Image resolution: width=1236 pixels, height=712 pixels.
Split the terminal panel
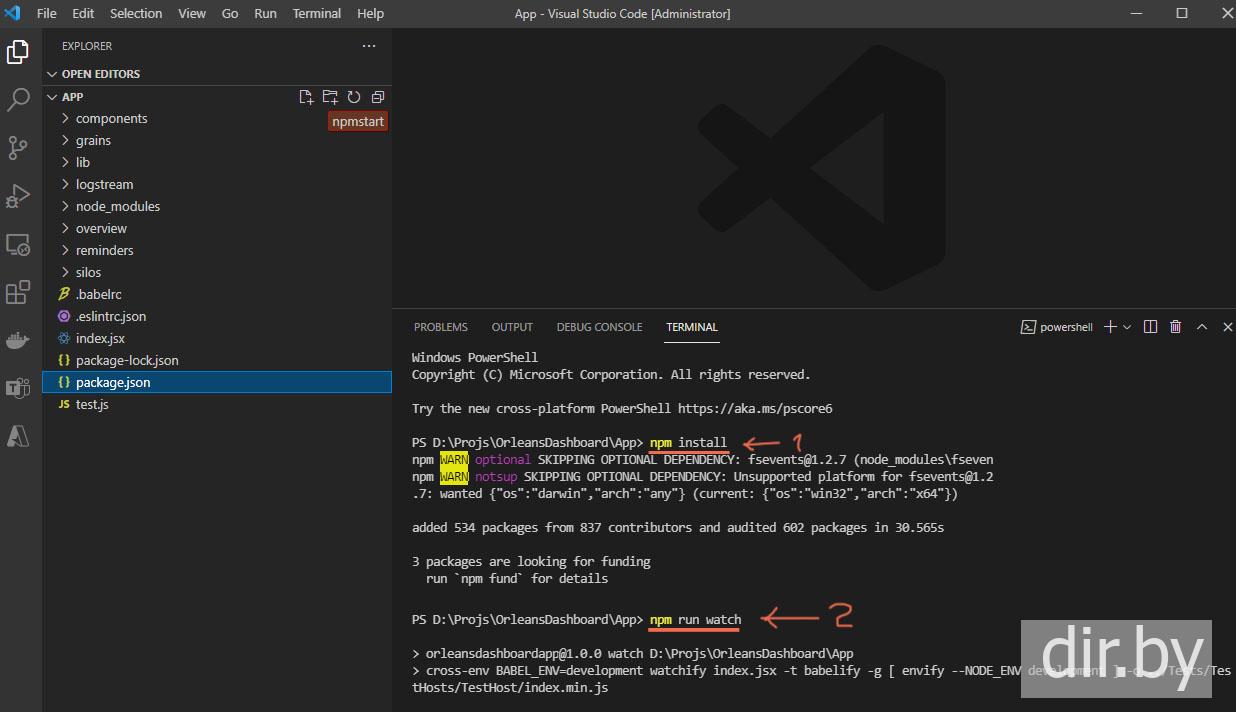[1151, 327]
